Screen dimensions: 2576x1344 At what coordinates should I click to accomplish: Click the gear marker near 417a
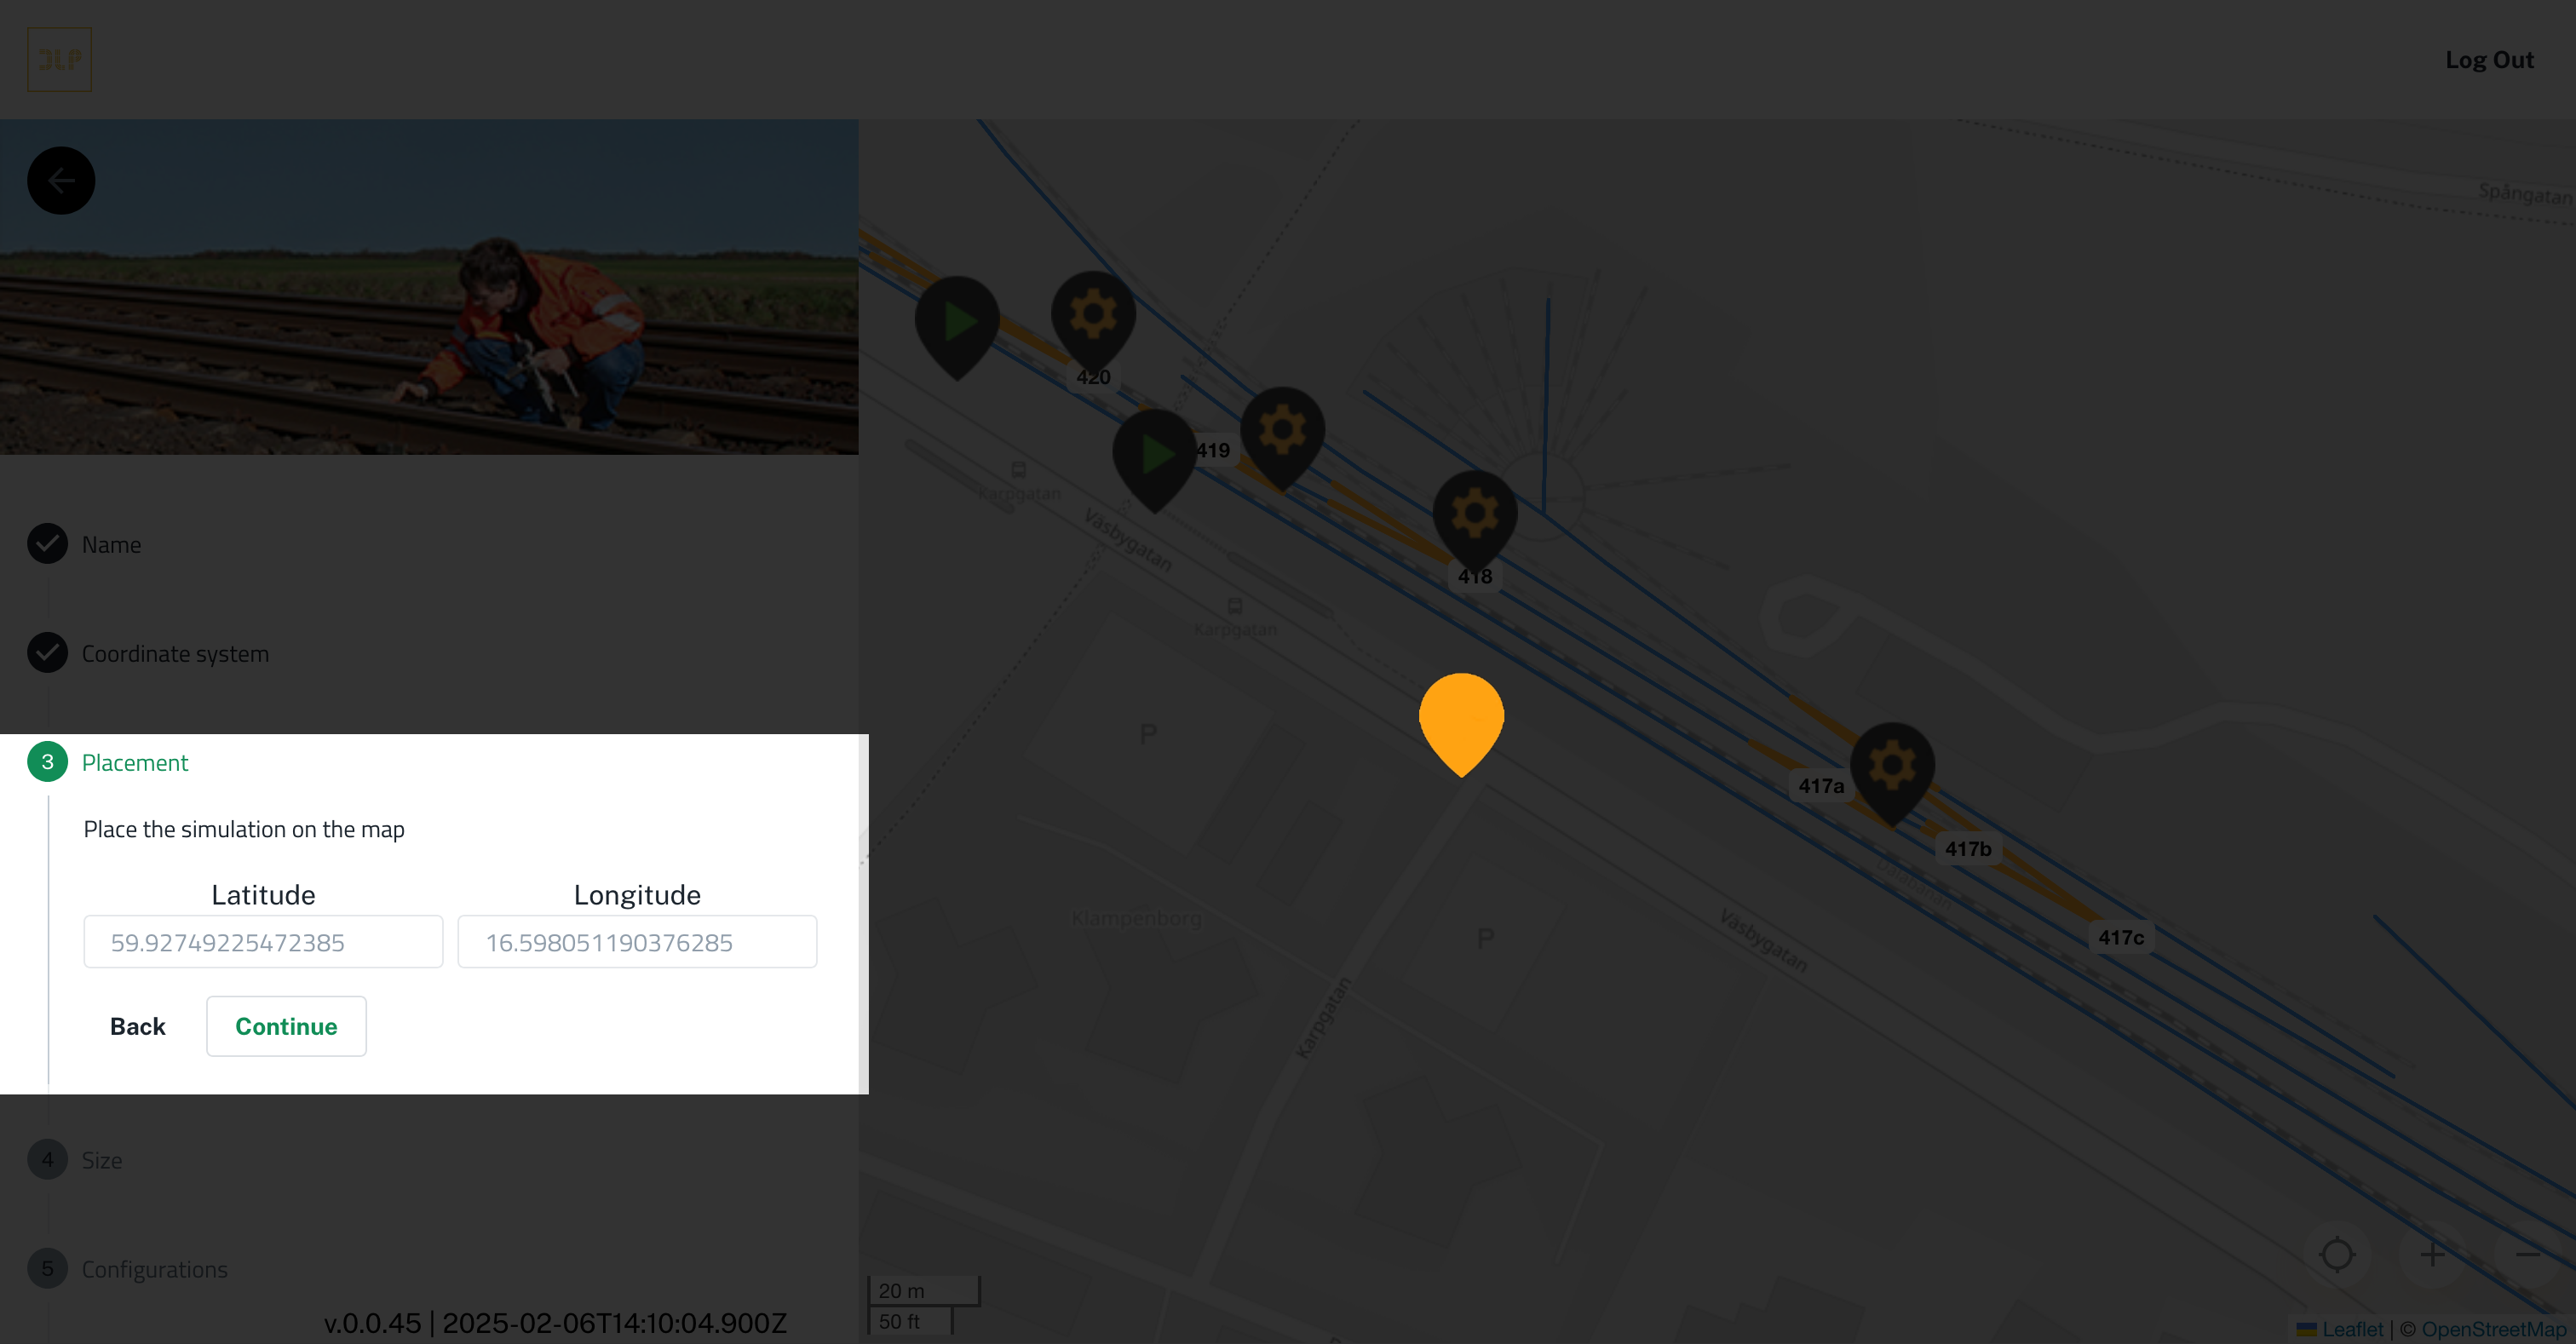tap(1892, 773)
